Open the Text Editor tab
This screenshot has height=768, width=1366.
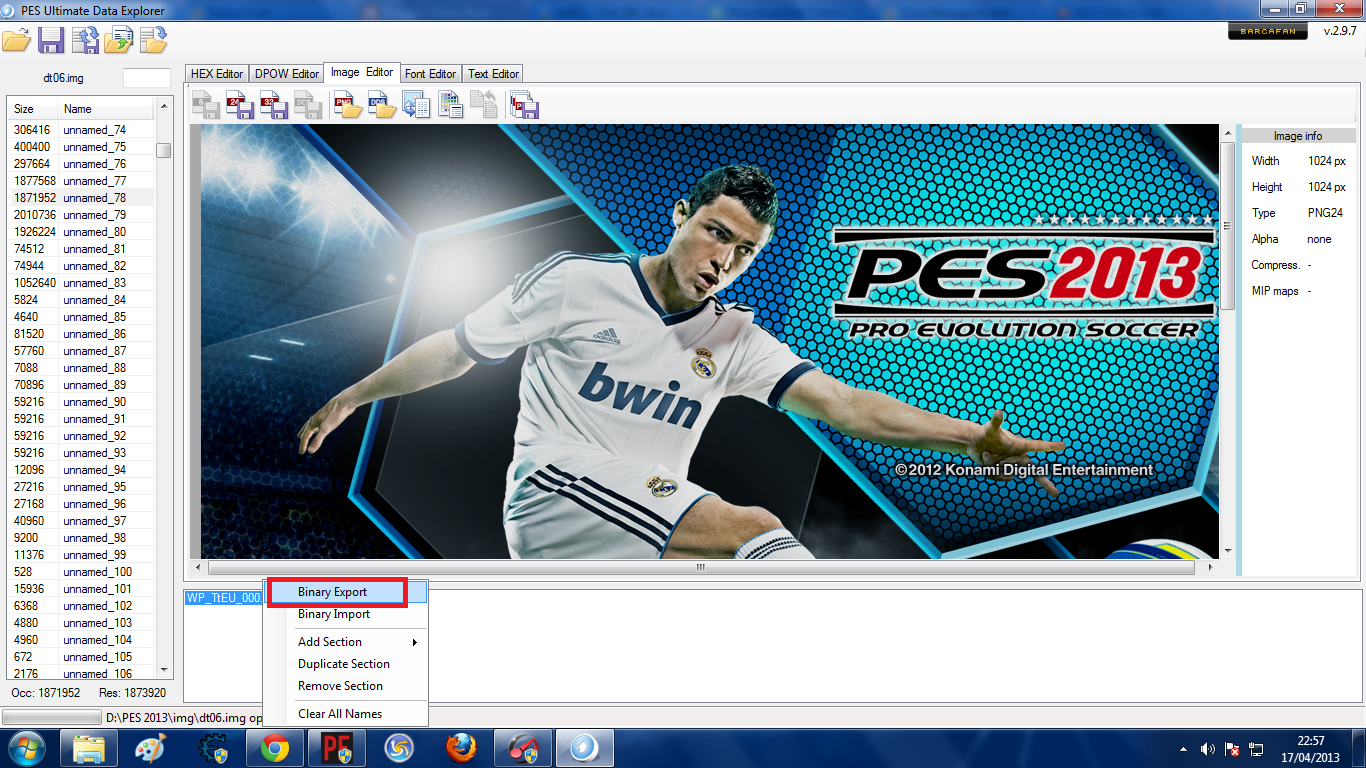[493, 74]
